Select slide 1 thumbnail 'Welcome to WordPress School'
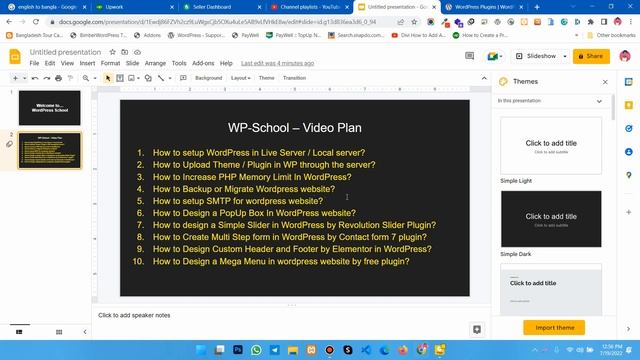 50,108
